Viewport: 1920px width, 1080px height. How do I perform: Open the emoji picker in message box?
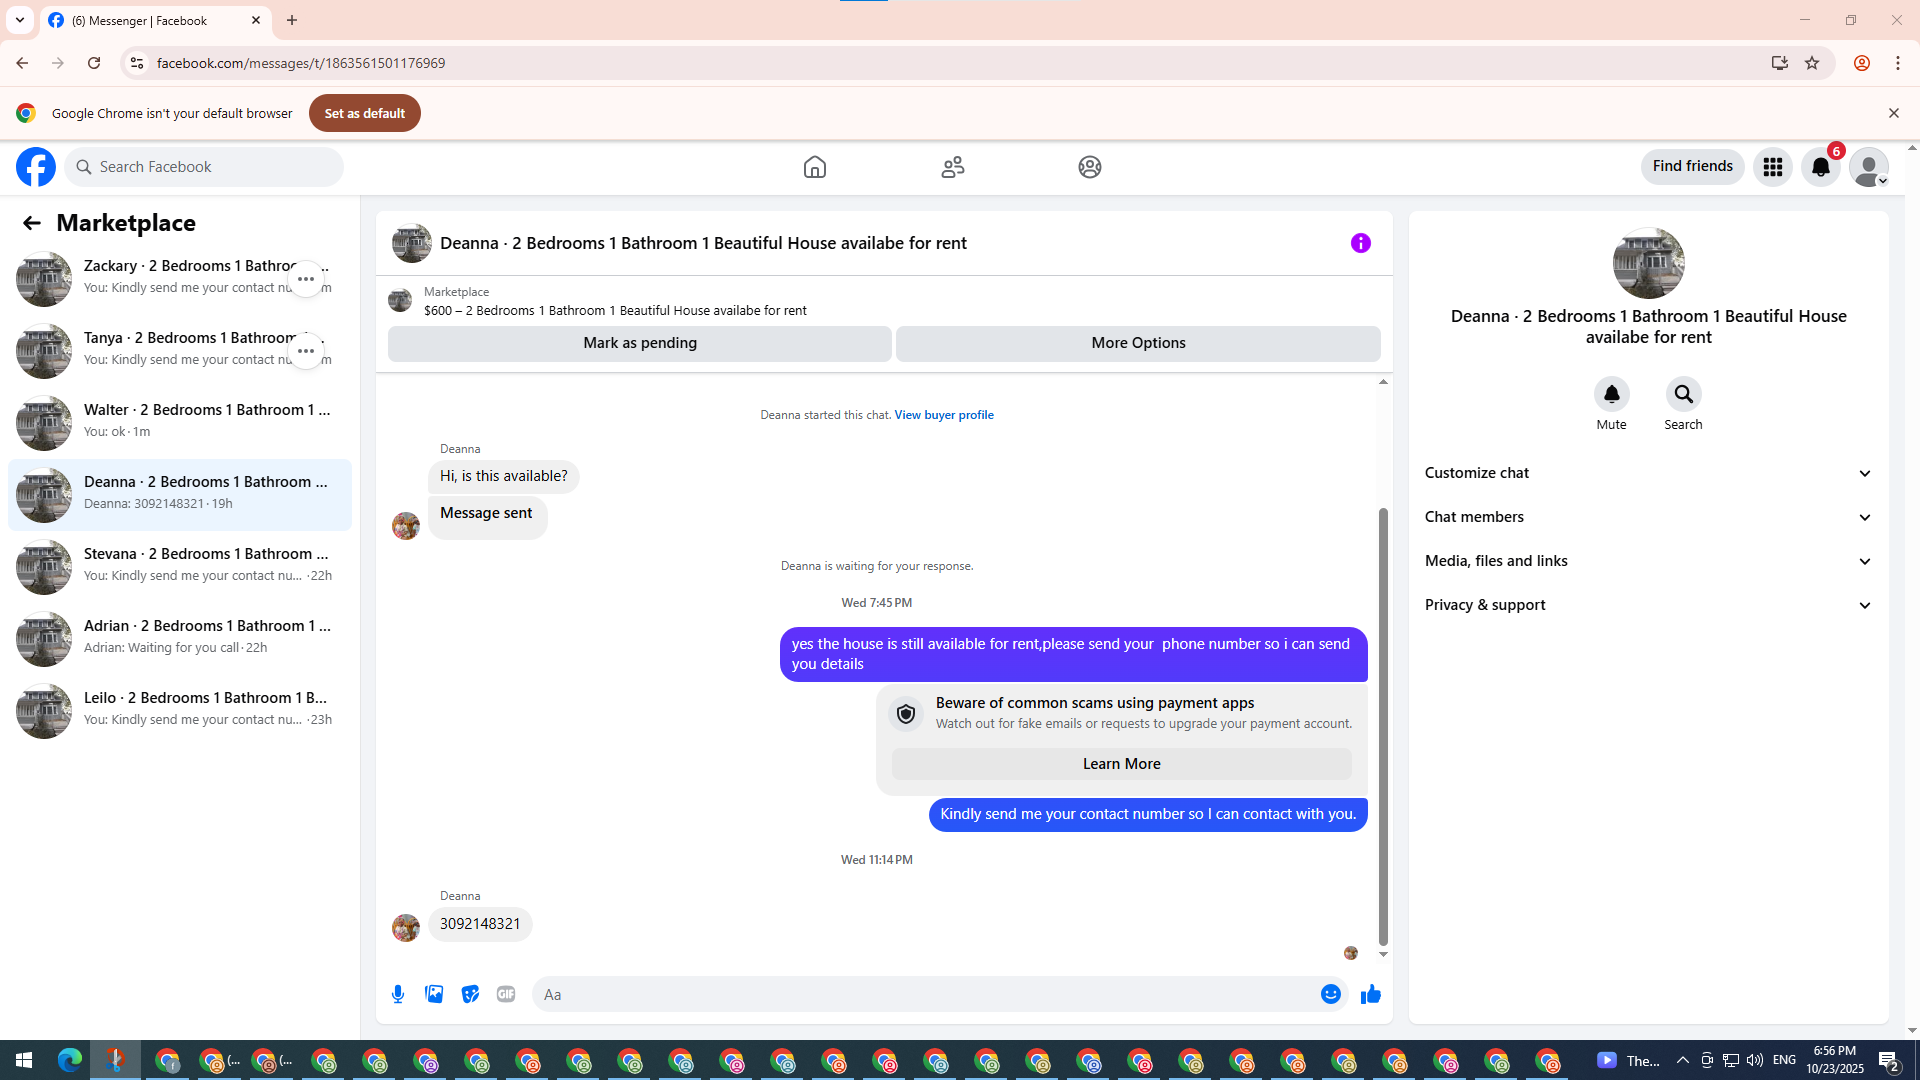[1330, 994]
